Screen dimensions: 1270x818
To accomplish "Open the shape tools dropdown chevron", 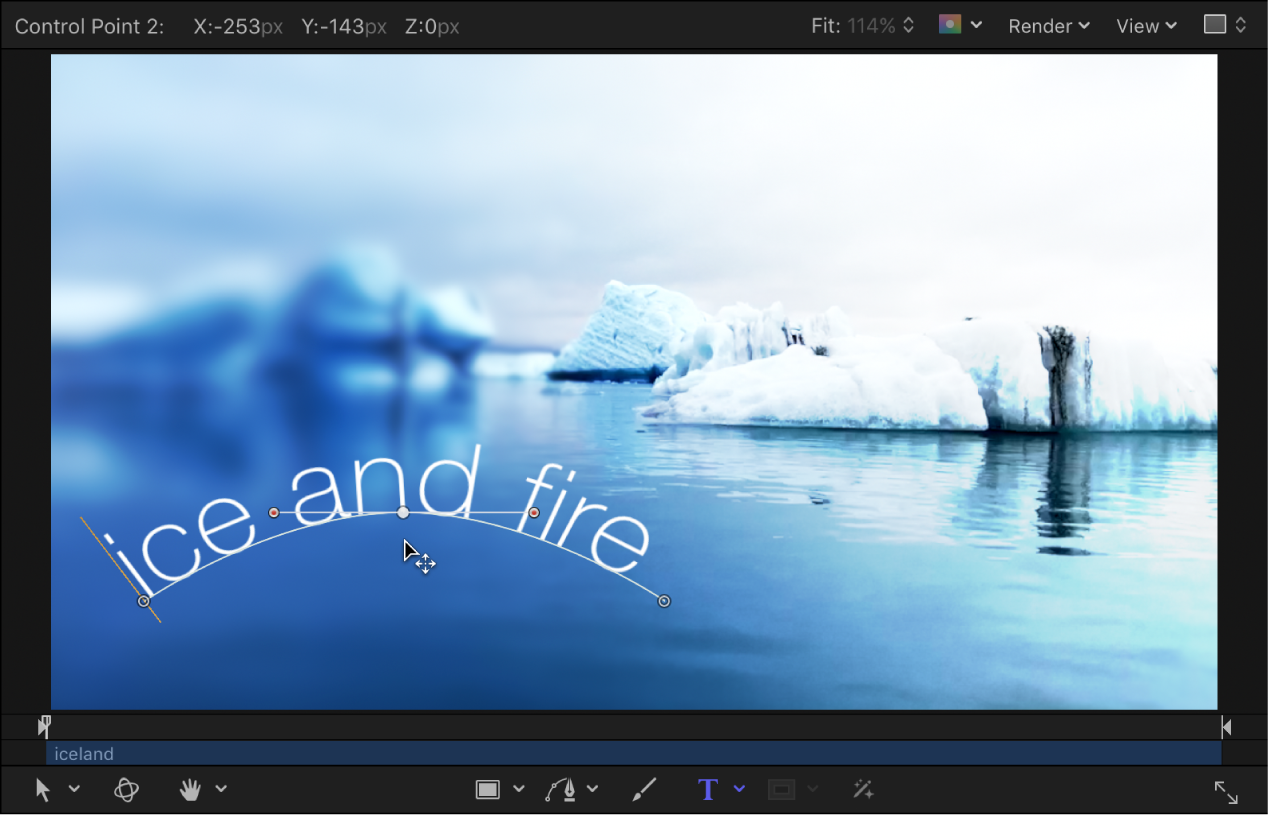I will (x=518, y=789).
